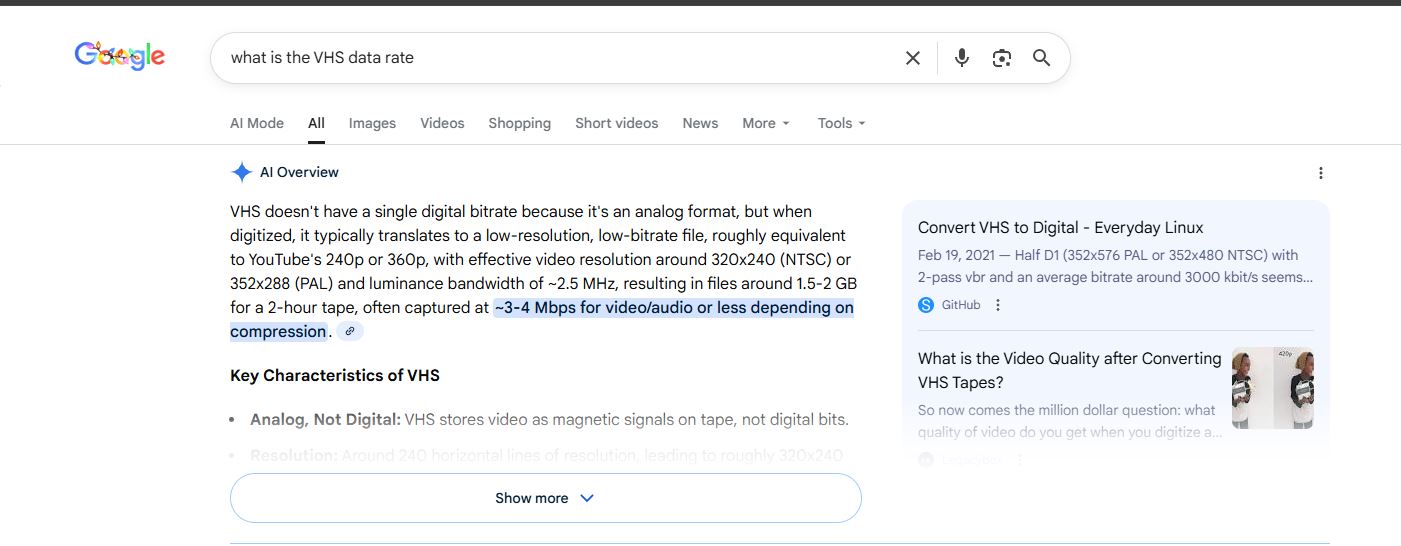1401x546 pixels.
Task: Expand AI Overview with Show more
Action: (545, 498)
